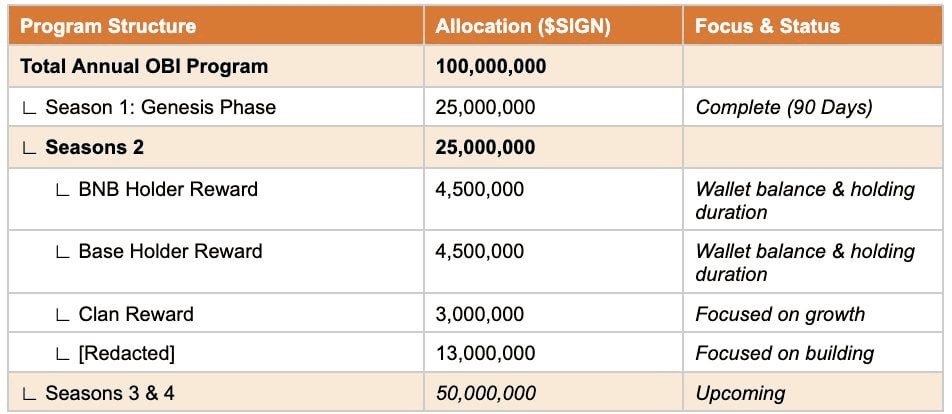The height and width of the screenshot is (414, 952).
Task: Select Season 1: Genesis Phase row
Action: (475, 107)
